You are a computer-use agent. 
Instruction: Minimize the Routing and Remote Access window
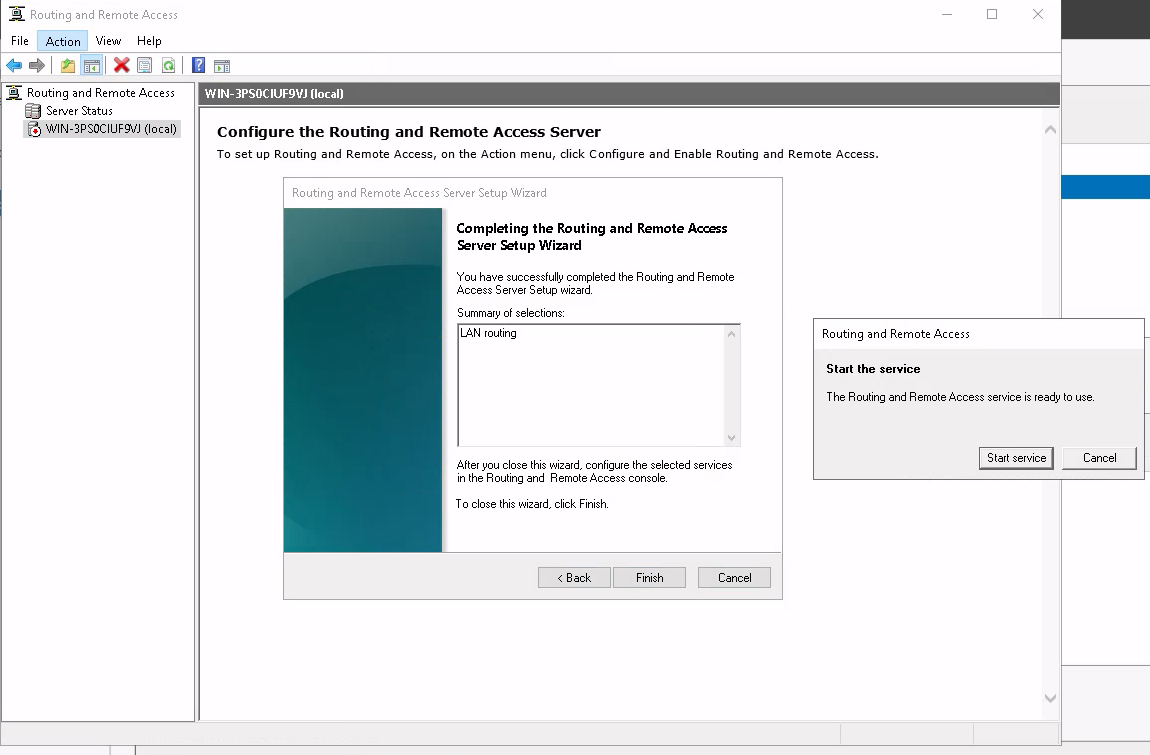click(947, 14)
